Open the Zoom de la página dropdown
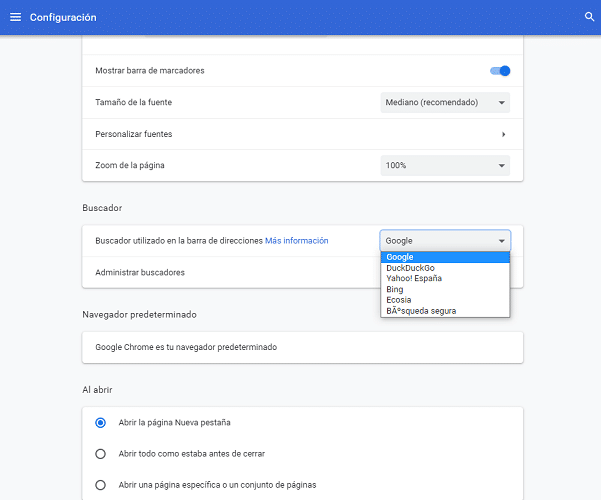 [445, 165]
